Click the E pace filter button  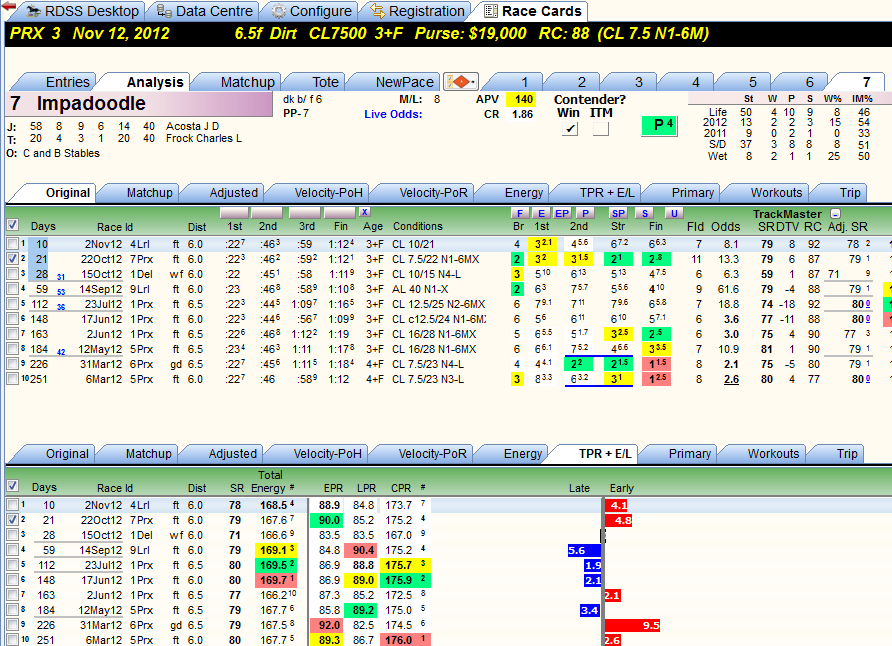click(541, 213)
